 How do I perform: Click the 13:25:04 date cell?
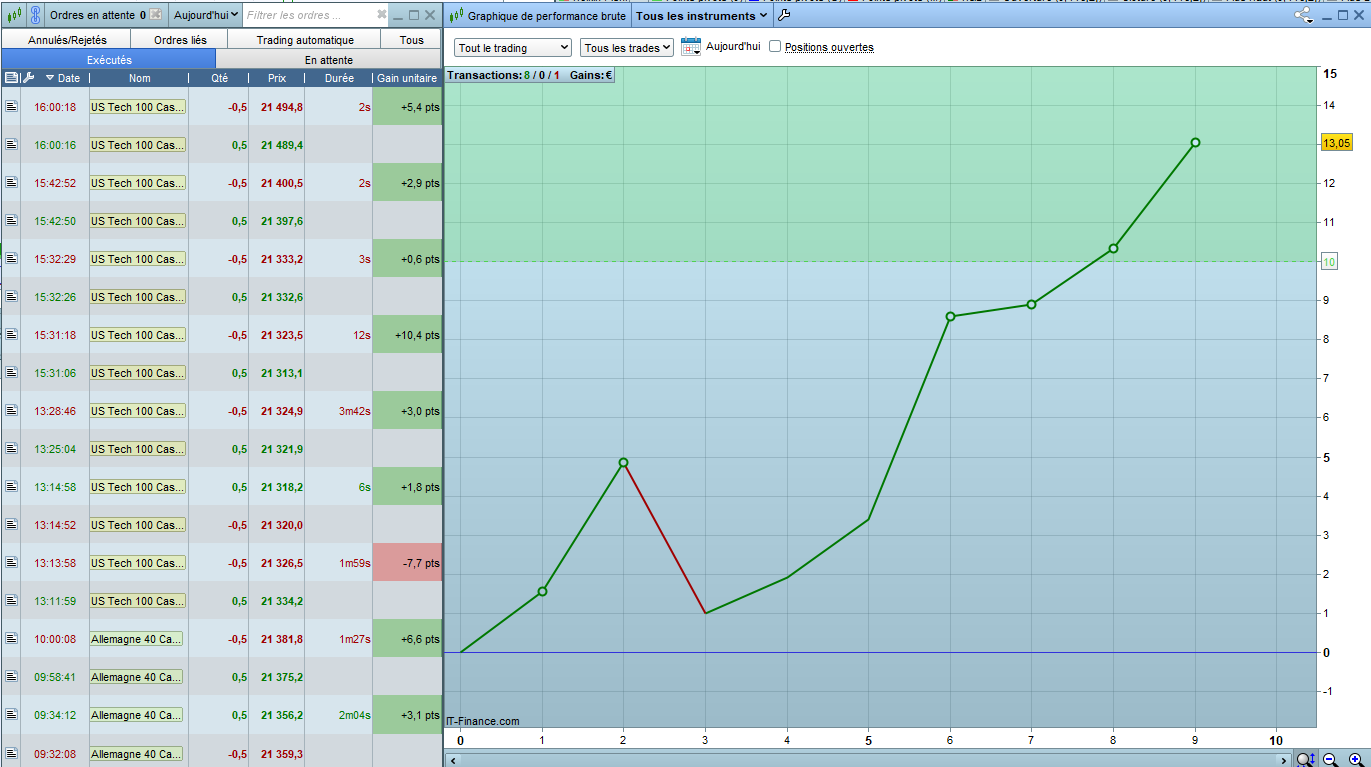pyautogui.click(x=55, y=449)
